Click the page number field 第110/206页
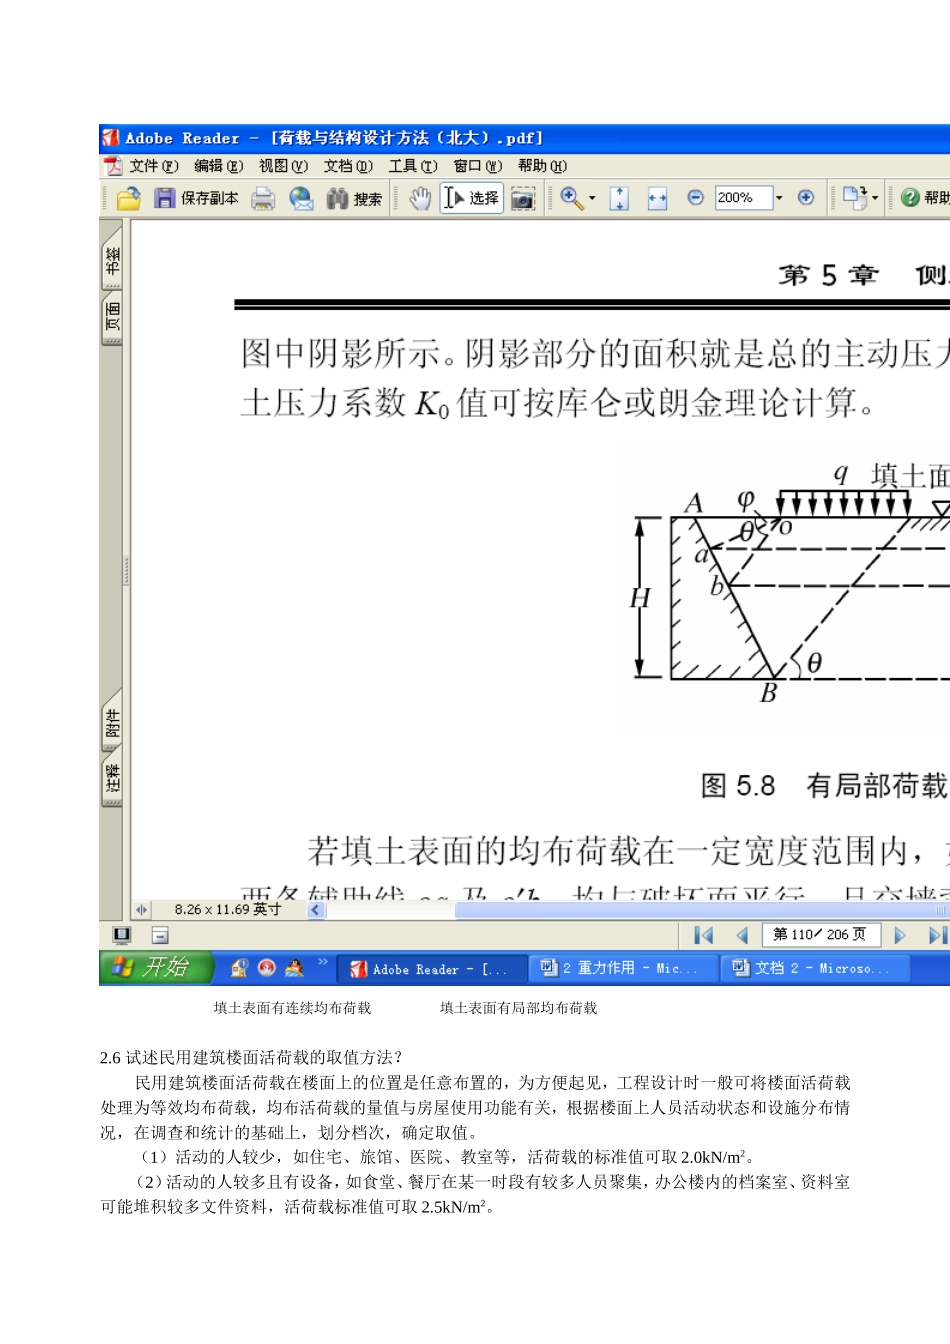Image resolution: width=950 pixels, height=1344 pixels. click(820, 934)
